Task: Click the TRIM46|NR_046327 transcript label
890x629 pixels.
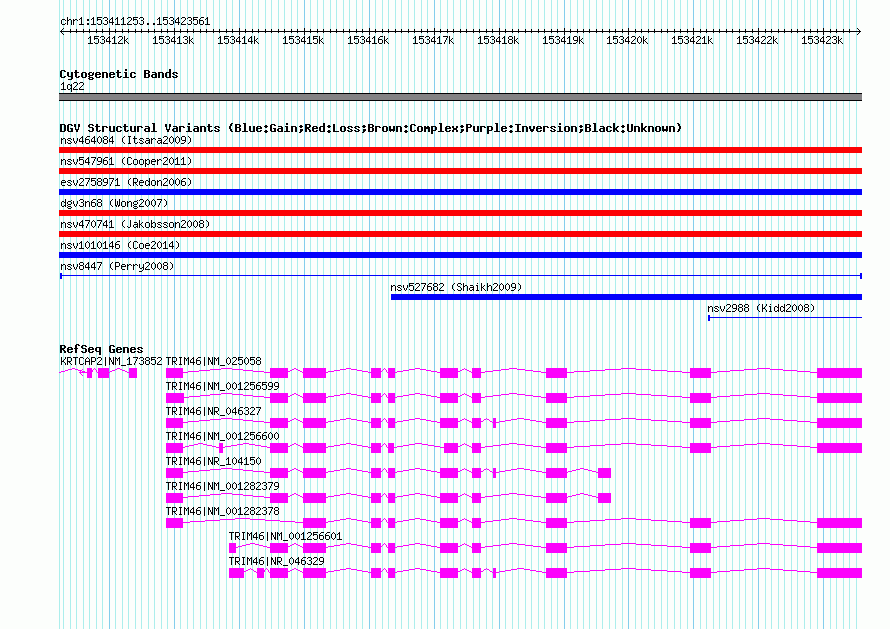Action: click(213, 411)
